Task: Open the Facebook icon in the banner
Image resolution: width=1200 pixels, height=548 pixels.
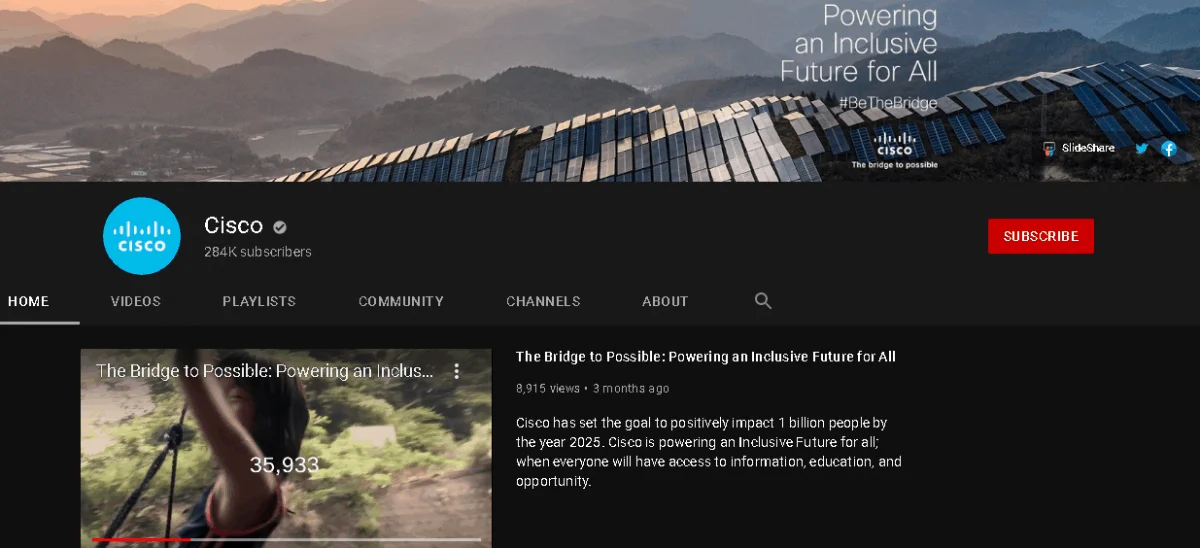Action: [1168, 148]
